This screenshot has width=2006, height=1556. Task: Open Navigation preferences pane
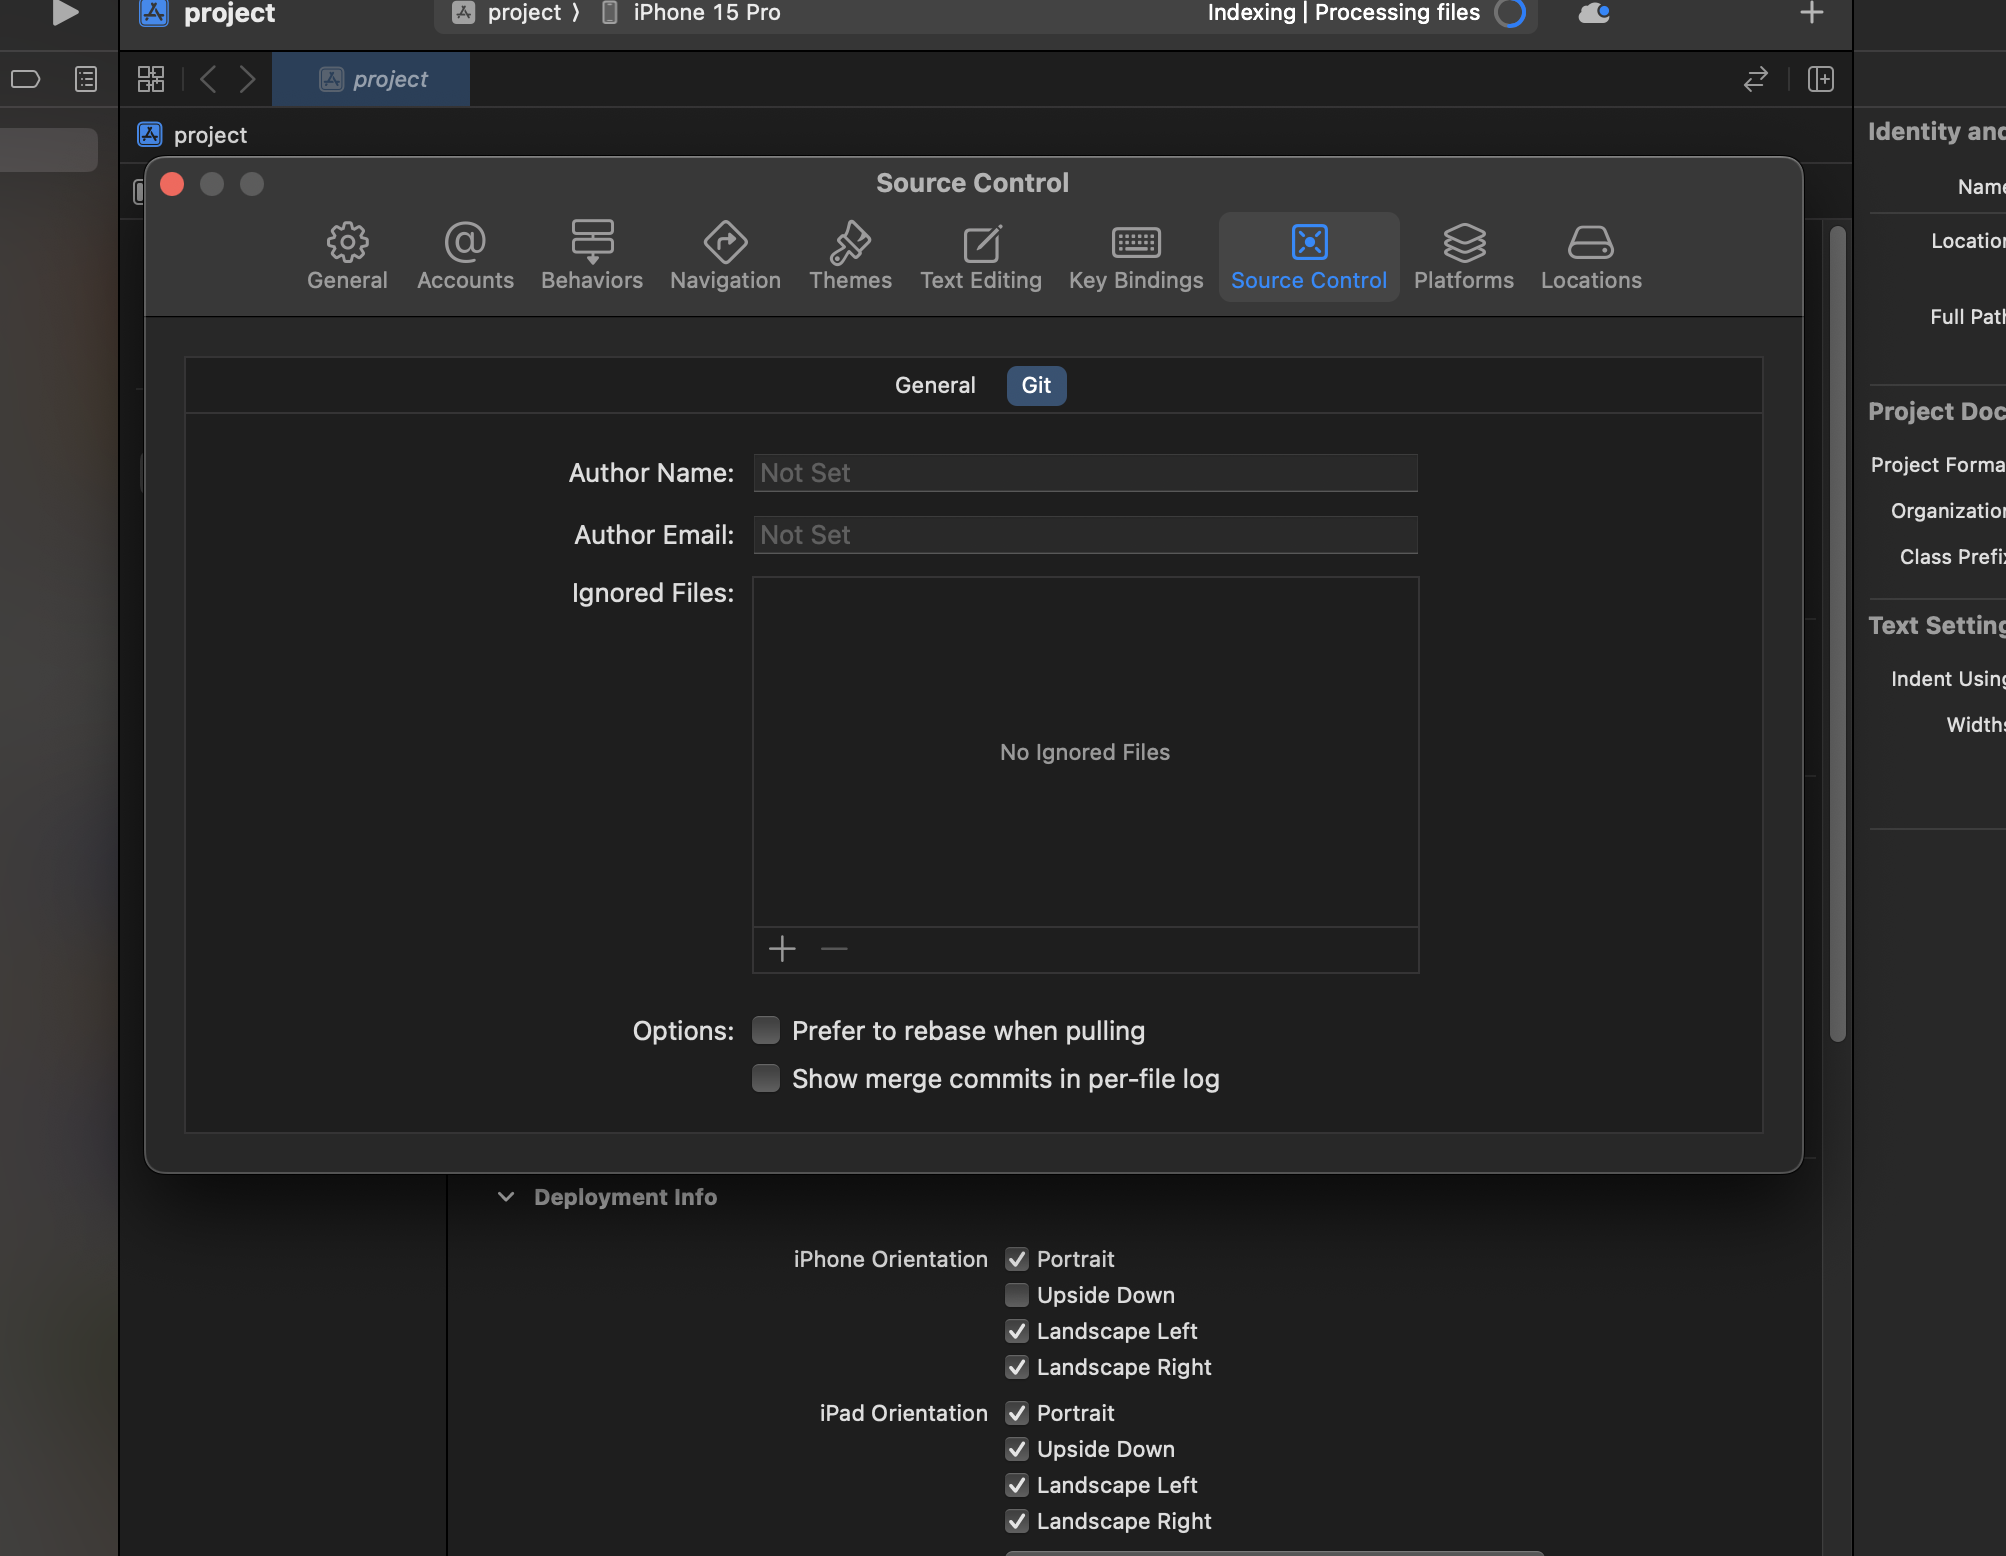pyautogui.click(x=725, y=256)
